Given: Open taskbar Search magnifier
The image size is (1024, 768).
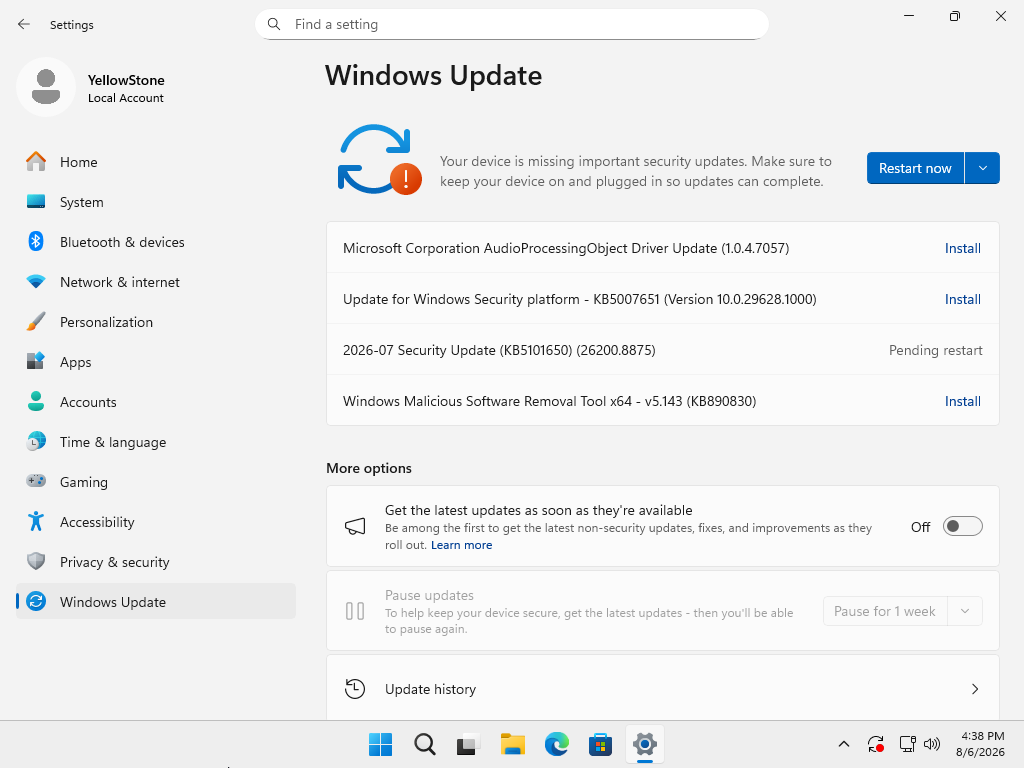Looking at the screenshot, I should 424,744.
